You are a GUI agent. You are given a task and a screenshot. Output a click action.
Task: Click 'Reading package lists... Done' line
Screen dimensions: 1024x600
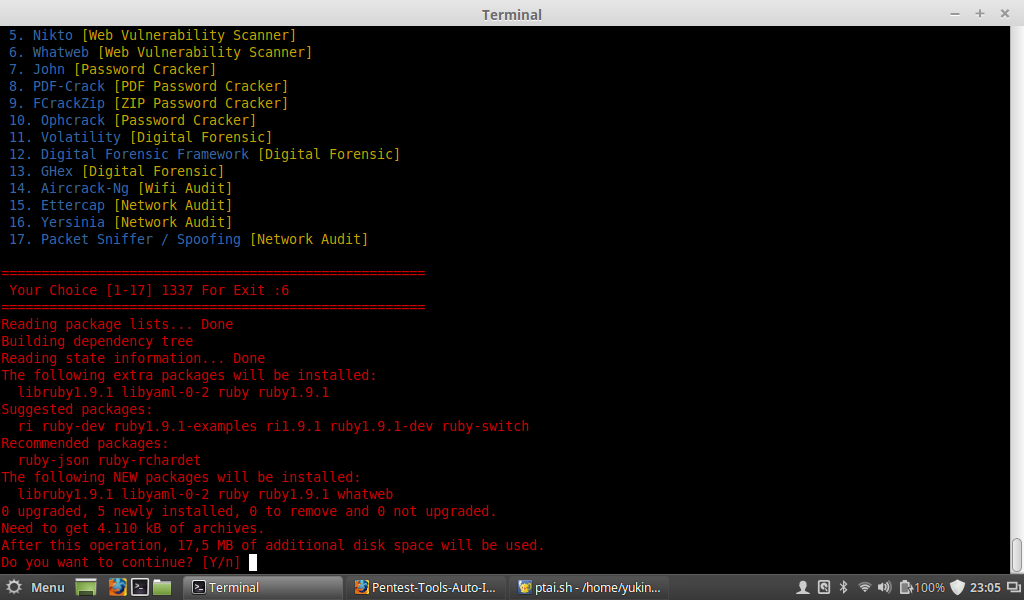click(x=117, y=324)
